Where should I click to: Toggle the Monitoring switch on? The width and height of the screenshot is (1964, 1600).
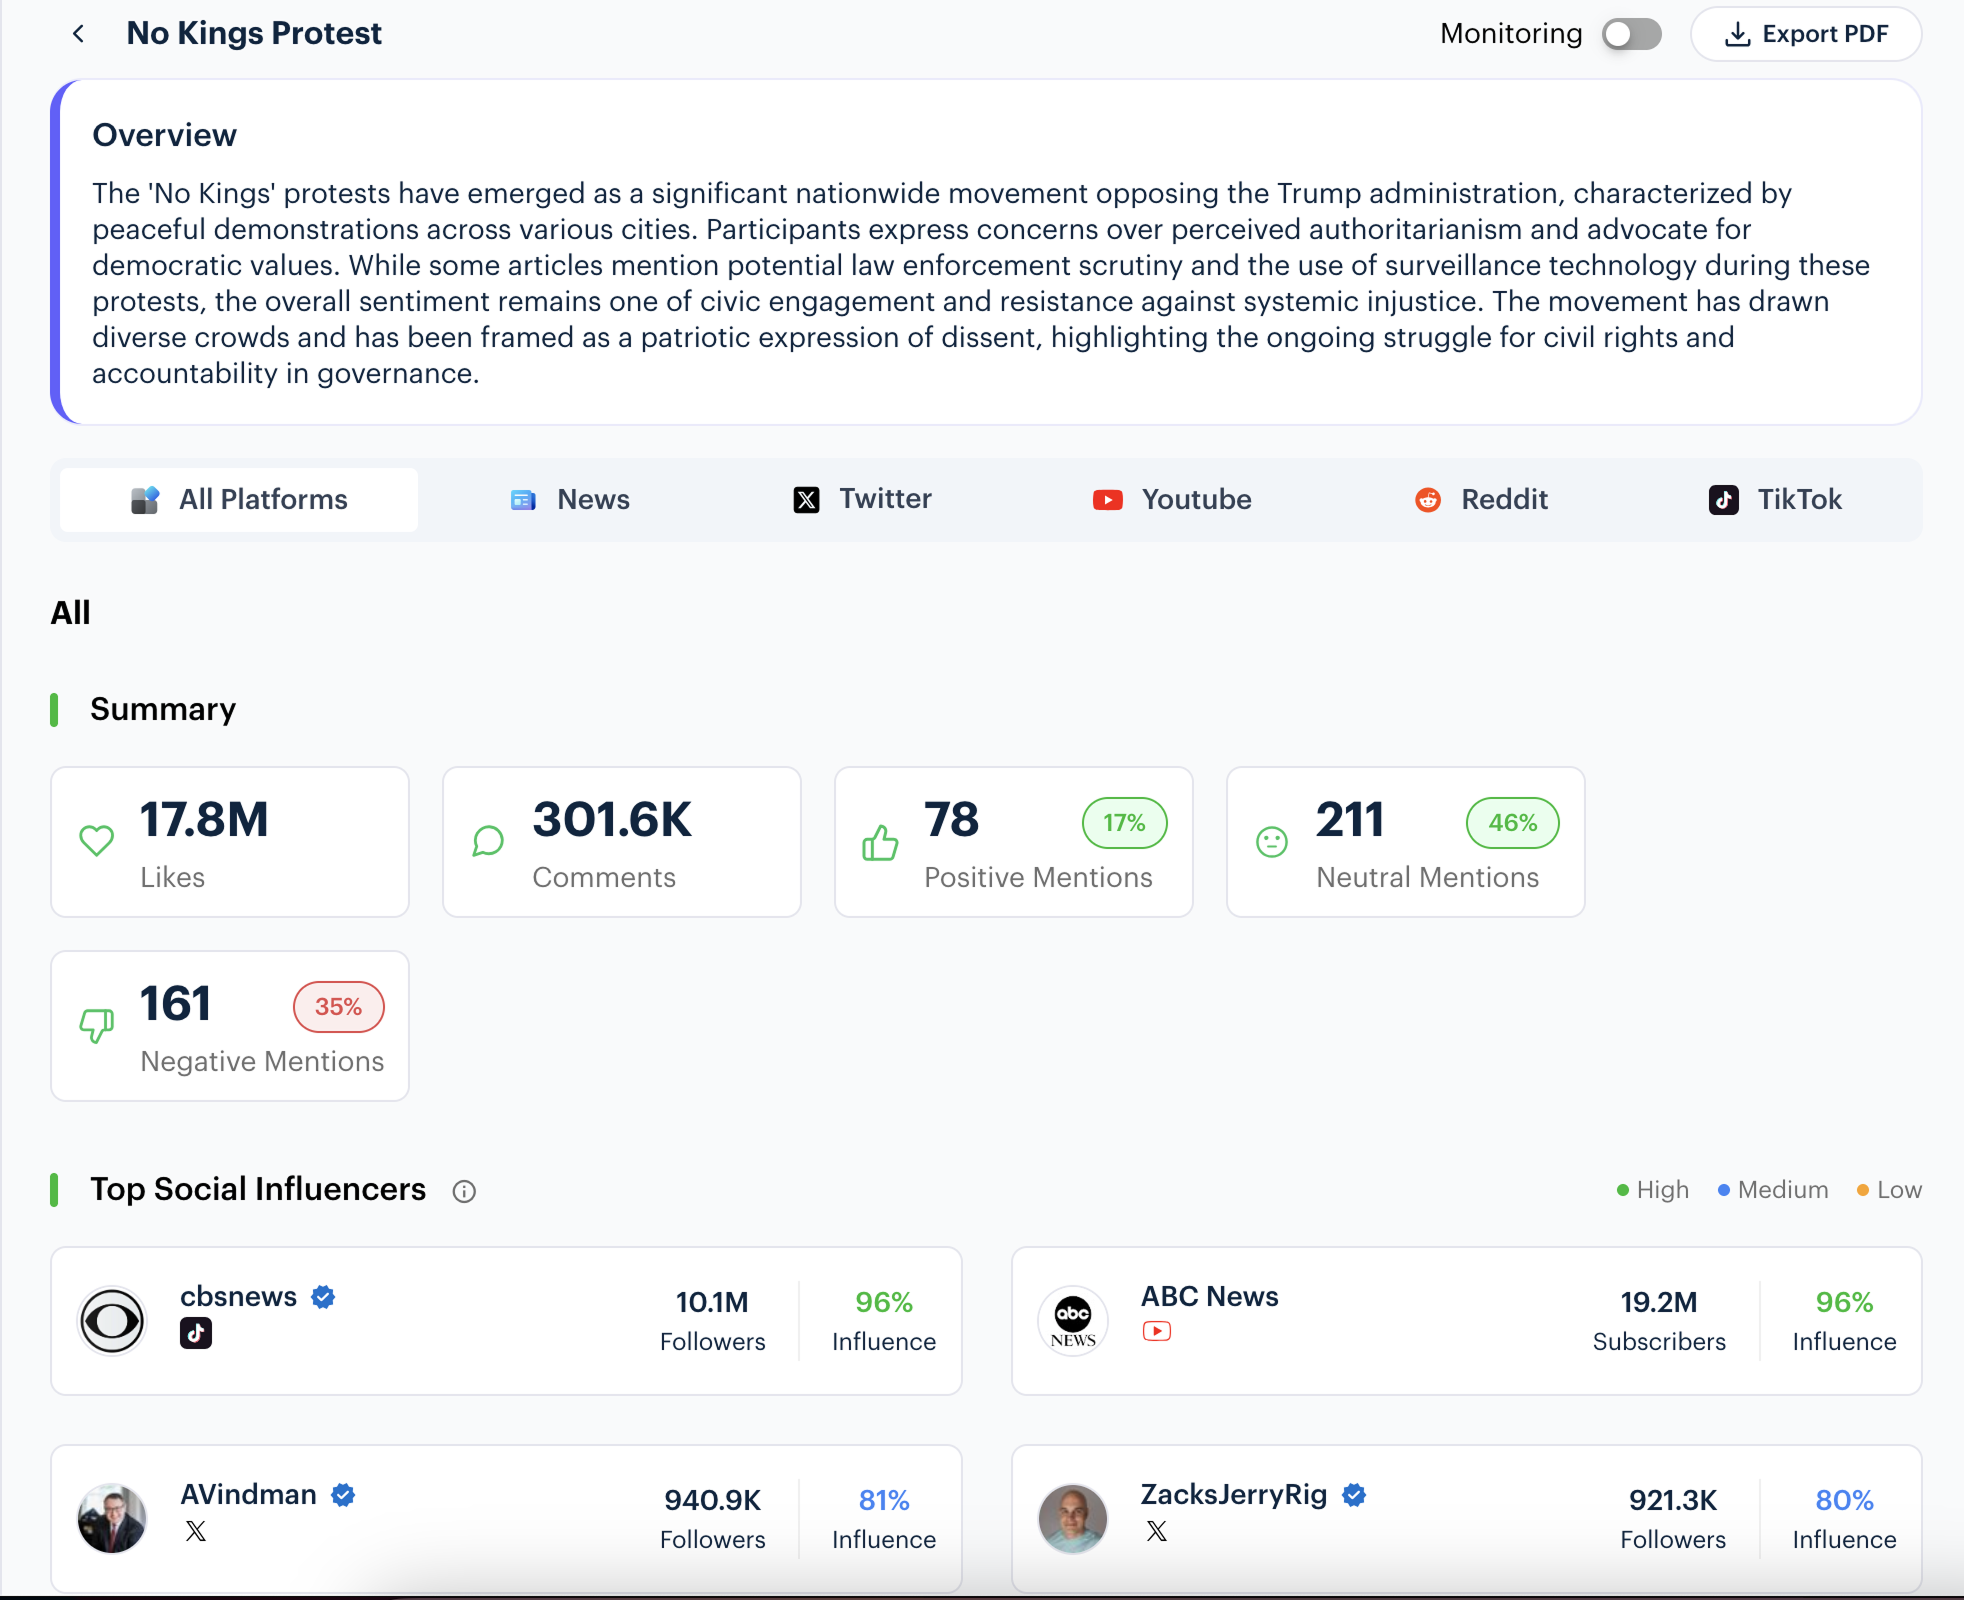click(x=1631, y=34)
